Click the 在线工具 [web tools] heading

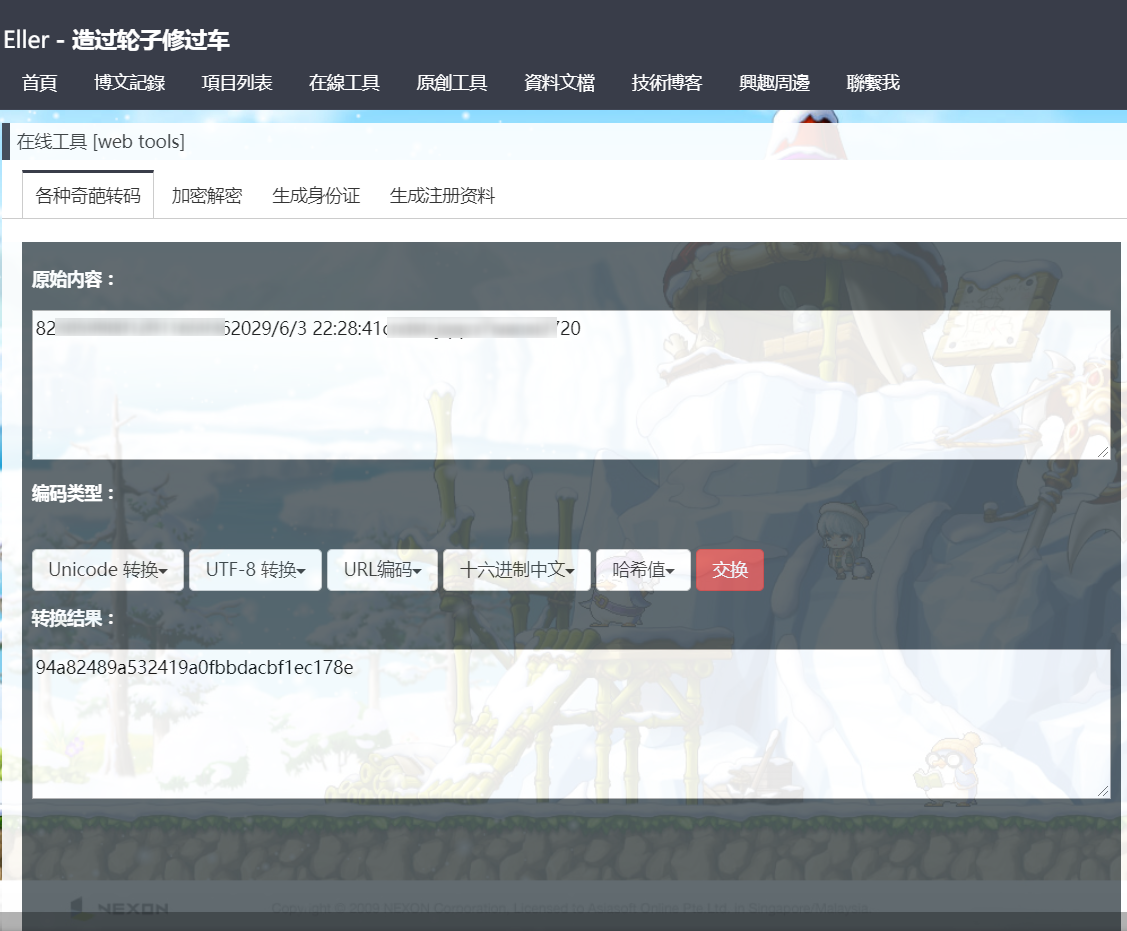click(x=101, y=142)
